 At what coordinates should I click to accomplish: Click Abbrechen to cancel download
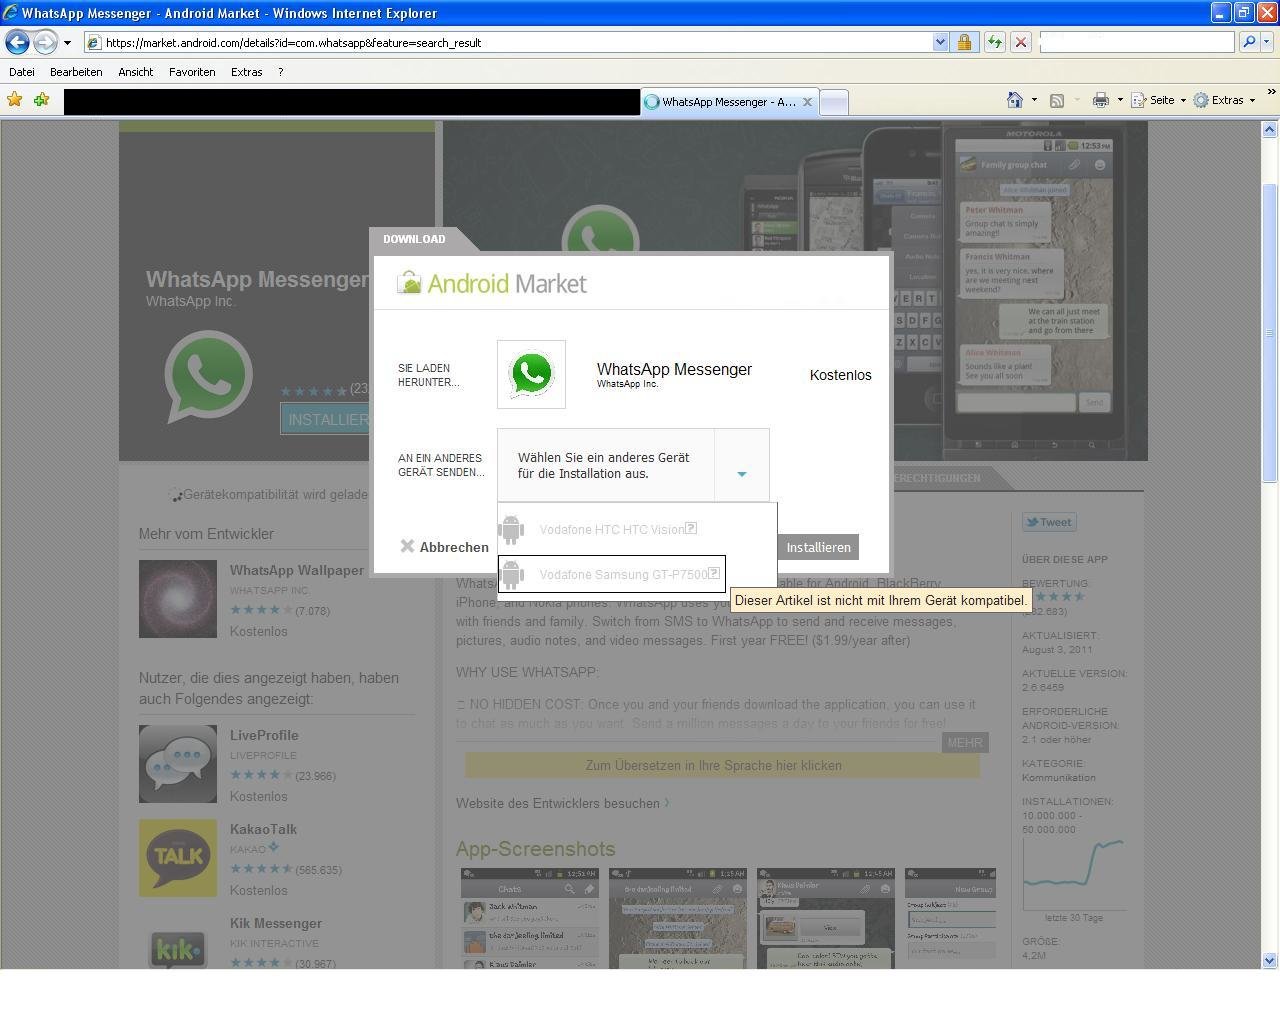[444, 547]
